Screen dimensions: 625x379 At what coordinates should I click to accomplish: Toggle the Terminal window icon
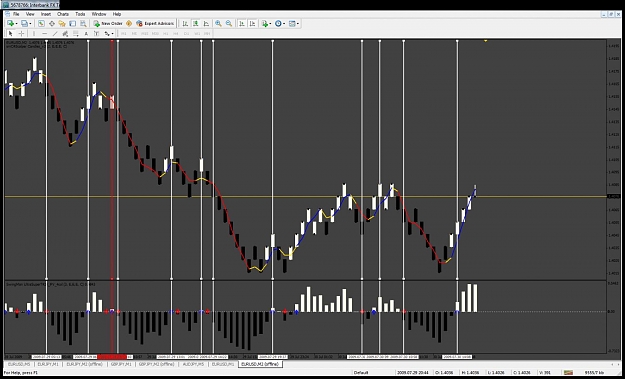(73, 24)
